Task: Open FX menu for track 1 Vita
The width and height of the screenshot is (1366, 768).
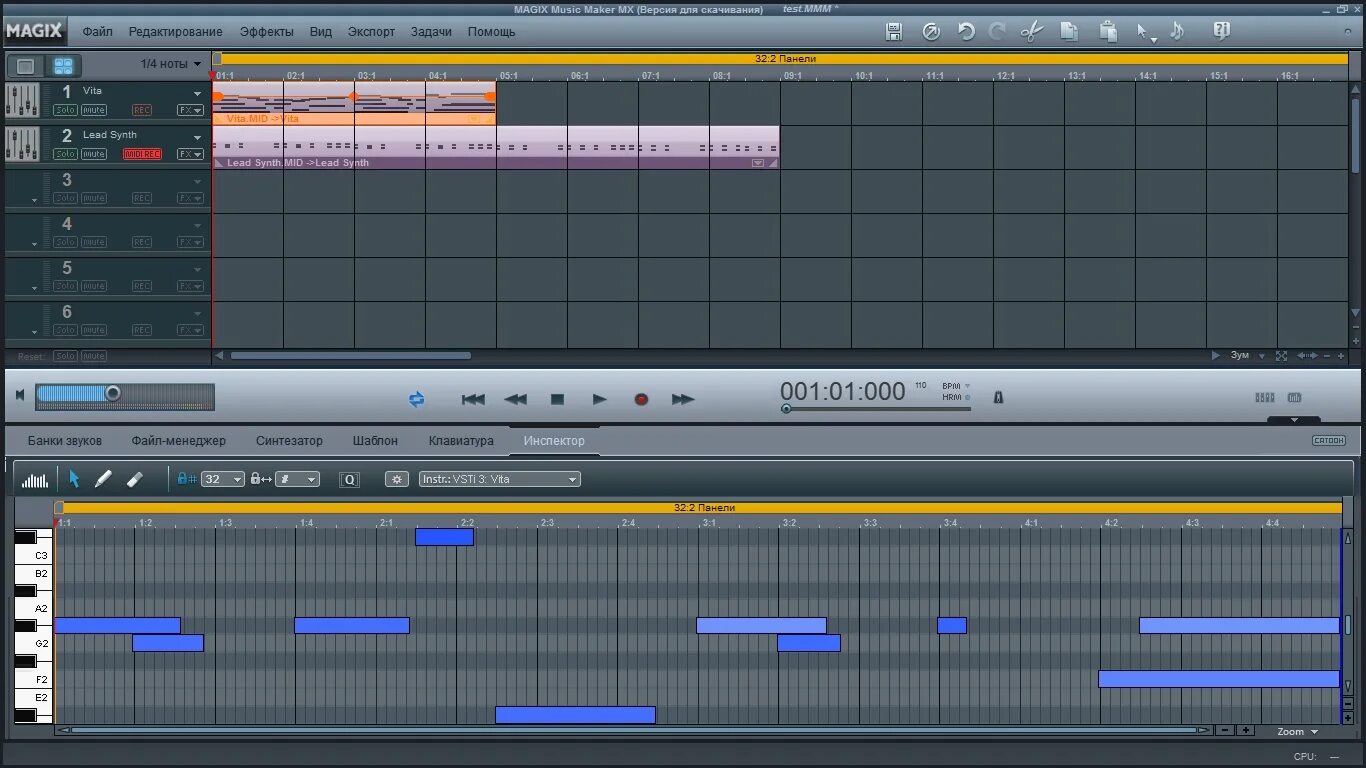Action: pos(190,110)
